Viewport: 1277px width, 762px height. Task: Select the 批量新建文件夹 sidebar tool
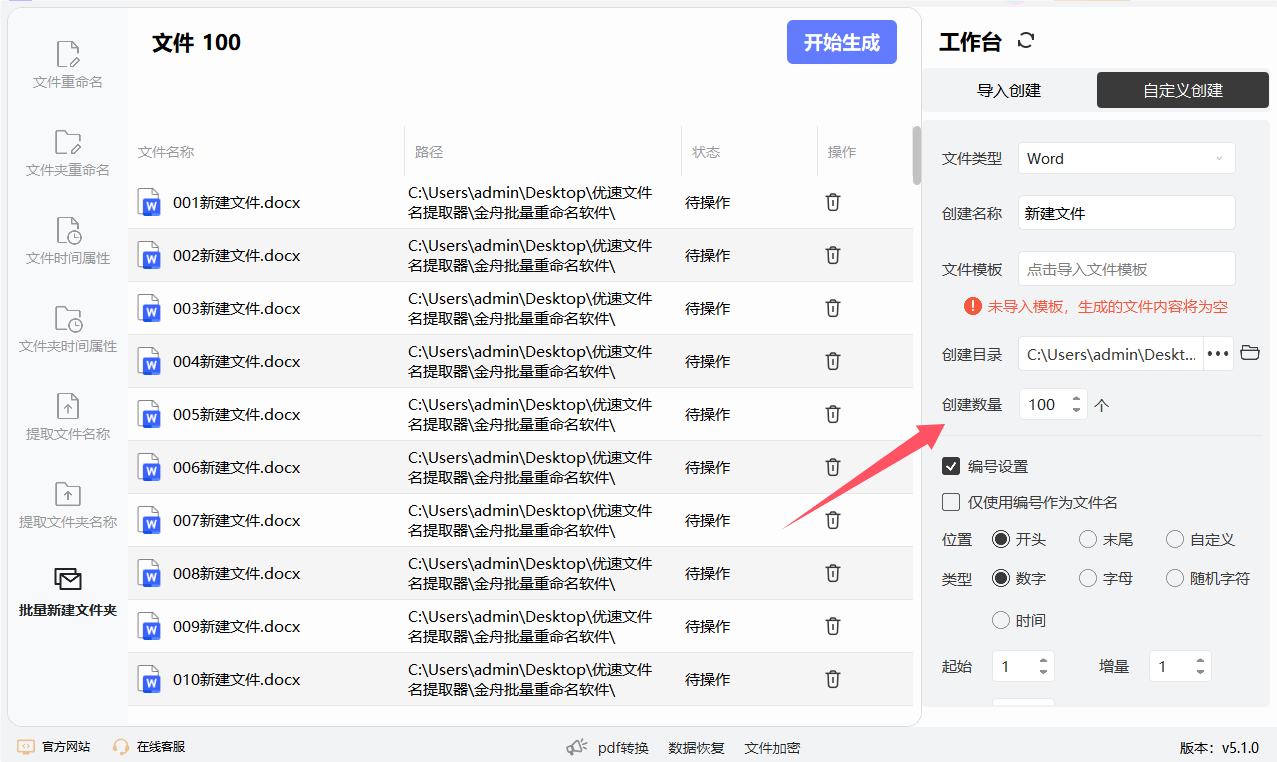(68, 593)
